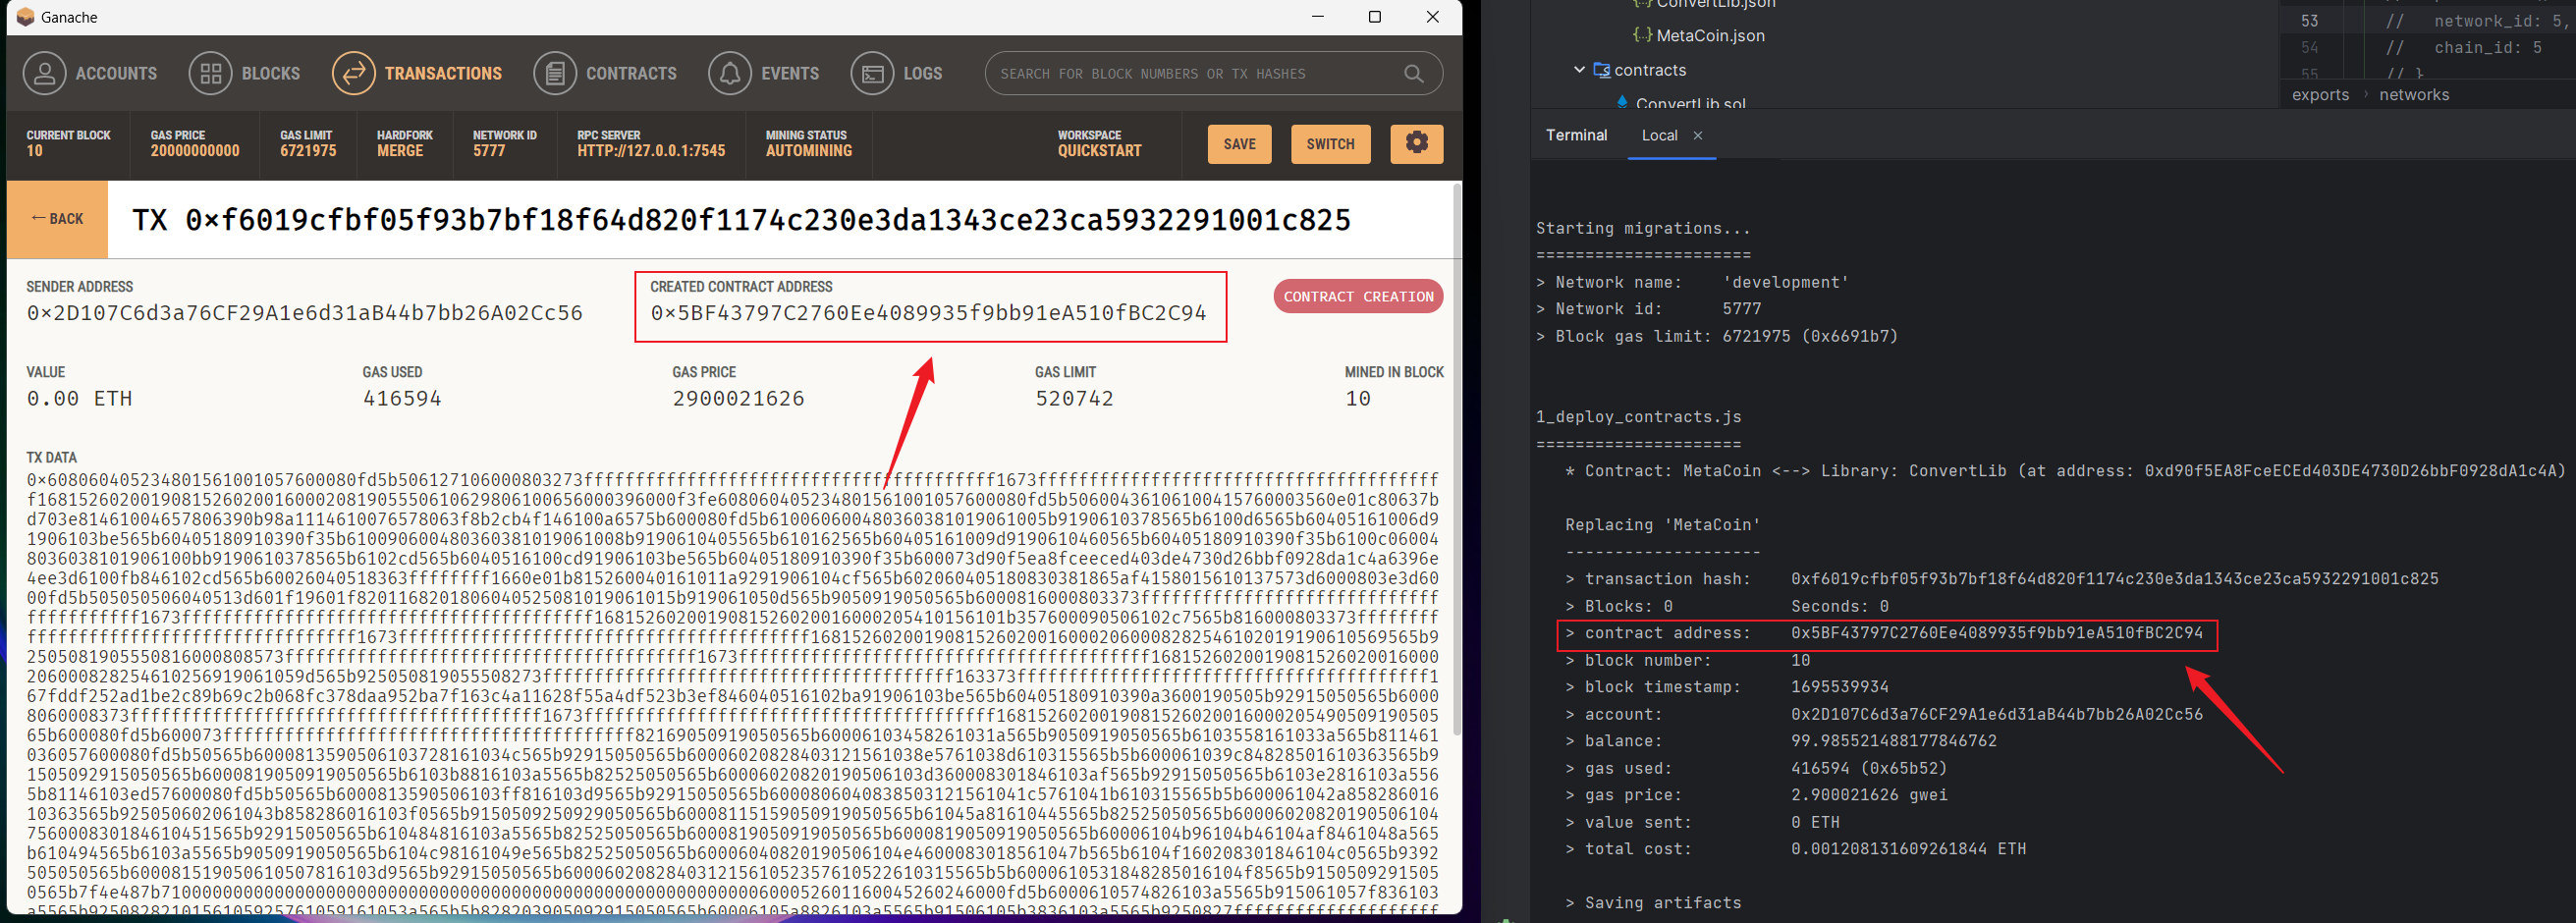
Task: Go back to the transactions list
Action: pyautogui.click(x=57, y=219)
